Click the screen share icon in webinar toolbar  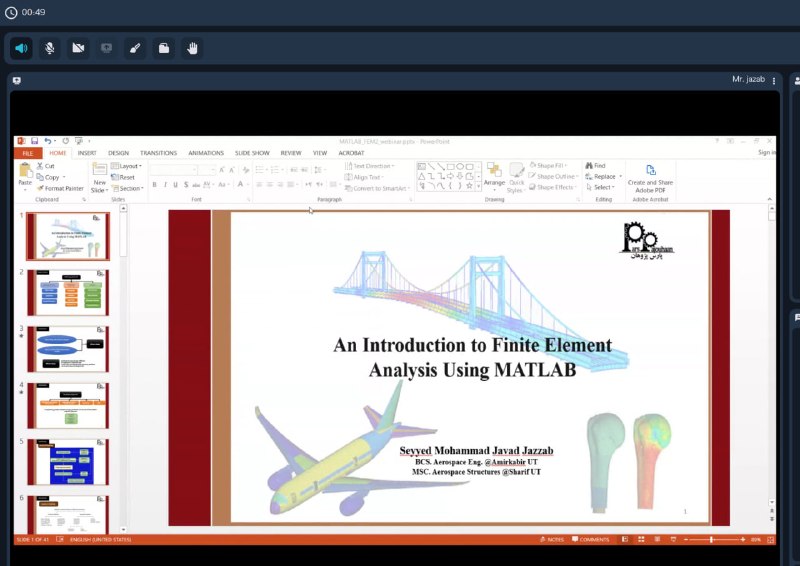pos(106,48)
